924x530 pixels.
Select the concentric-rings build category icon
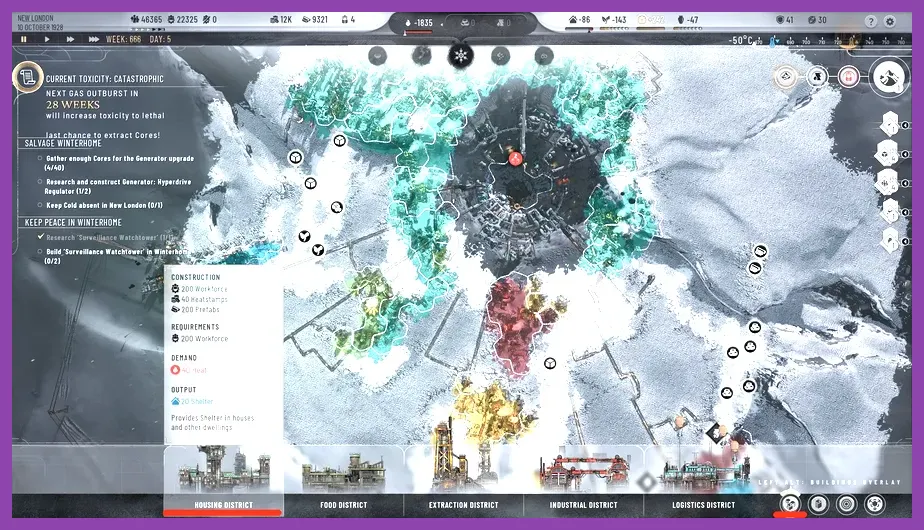pyautogui.click(x=847, y=504)
